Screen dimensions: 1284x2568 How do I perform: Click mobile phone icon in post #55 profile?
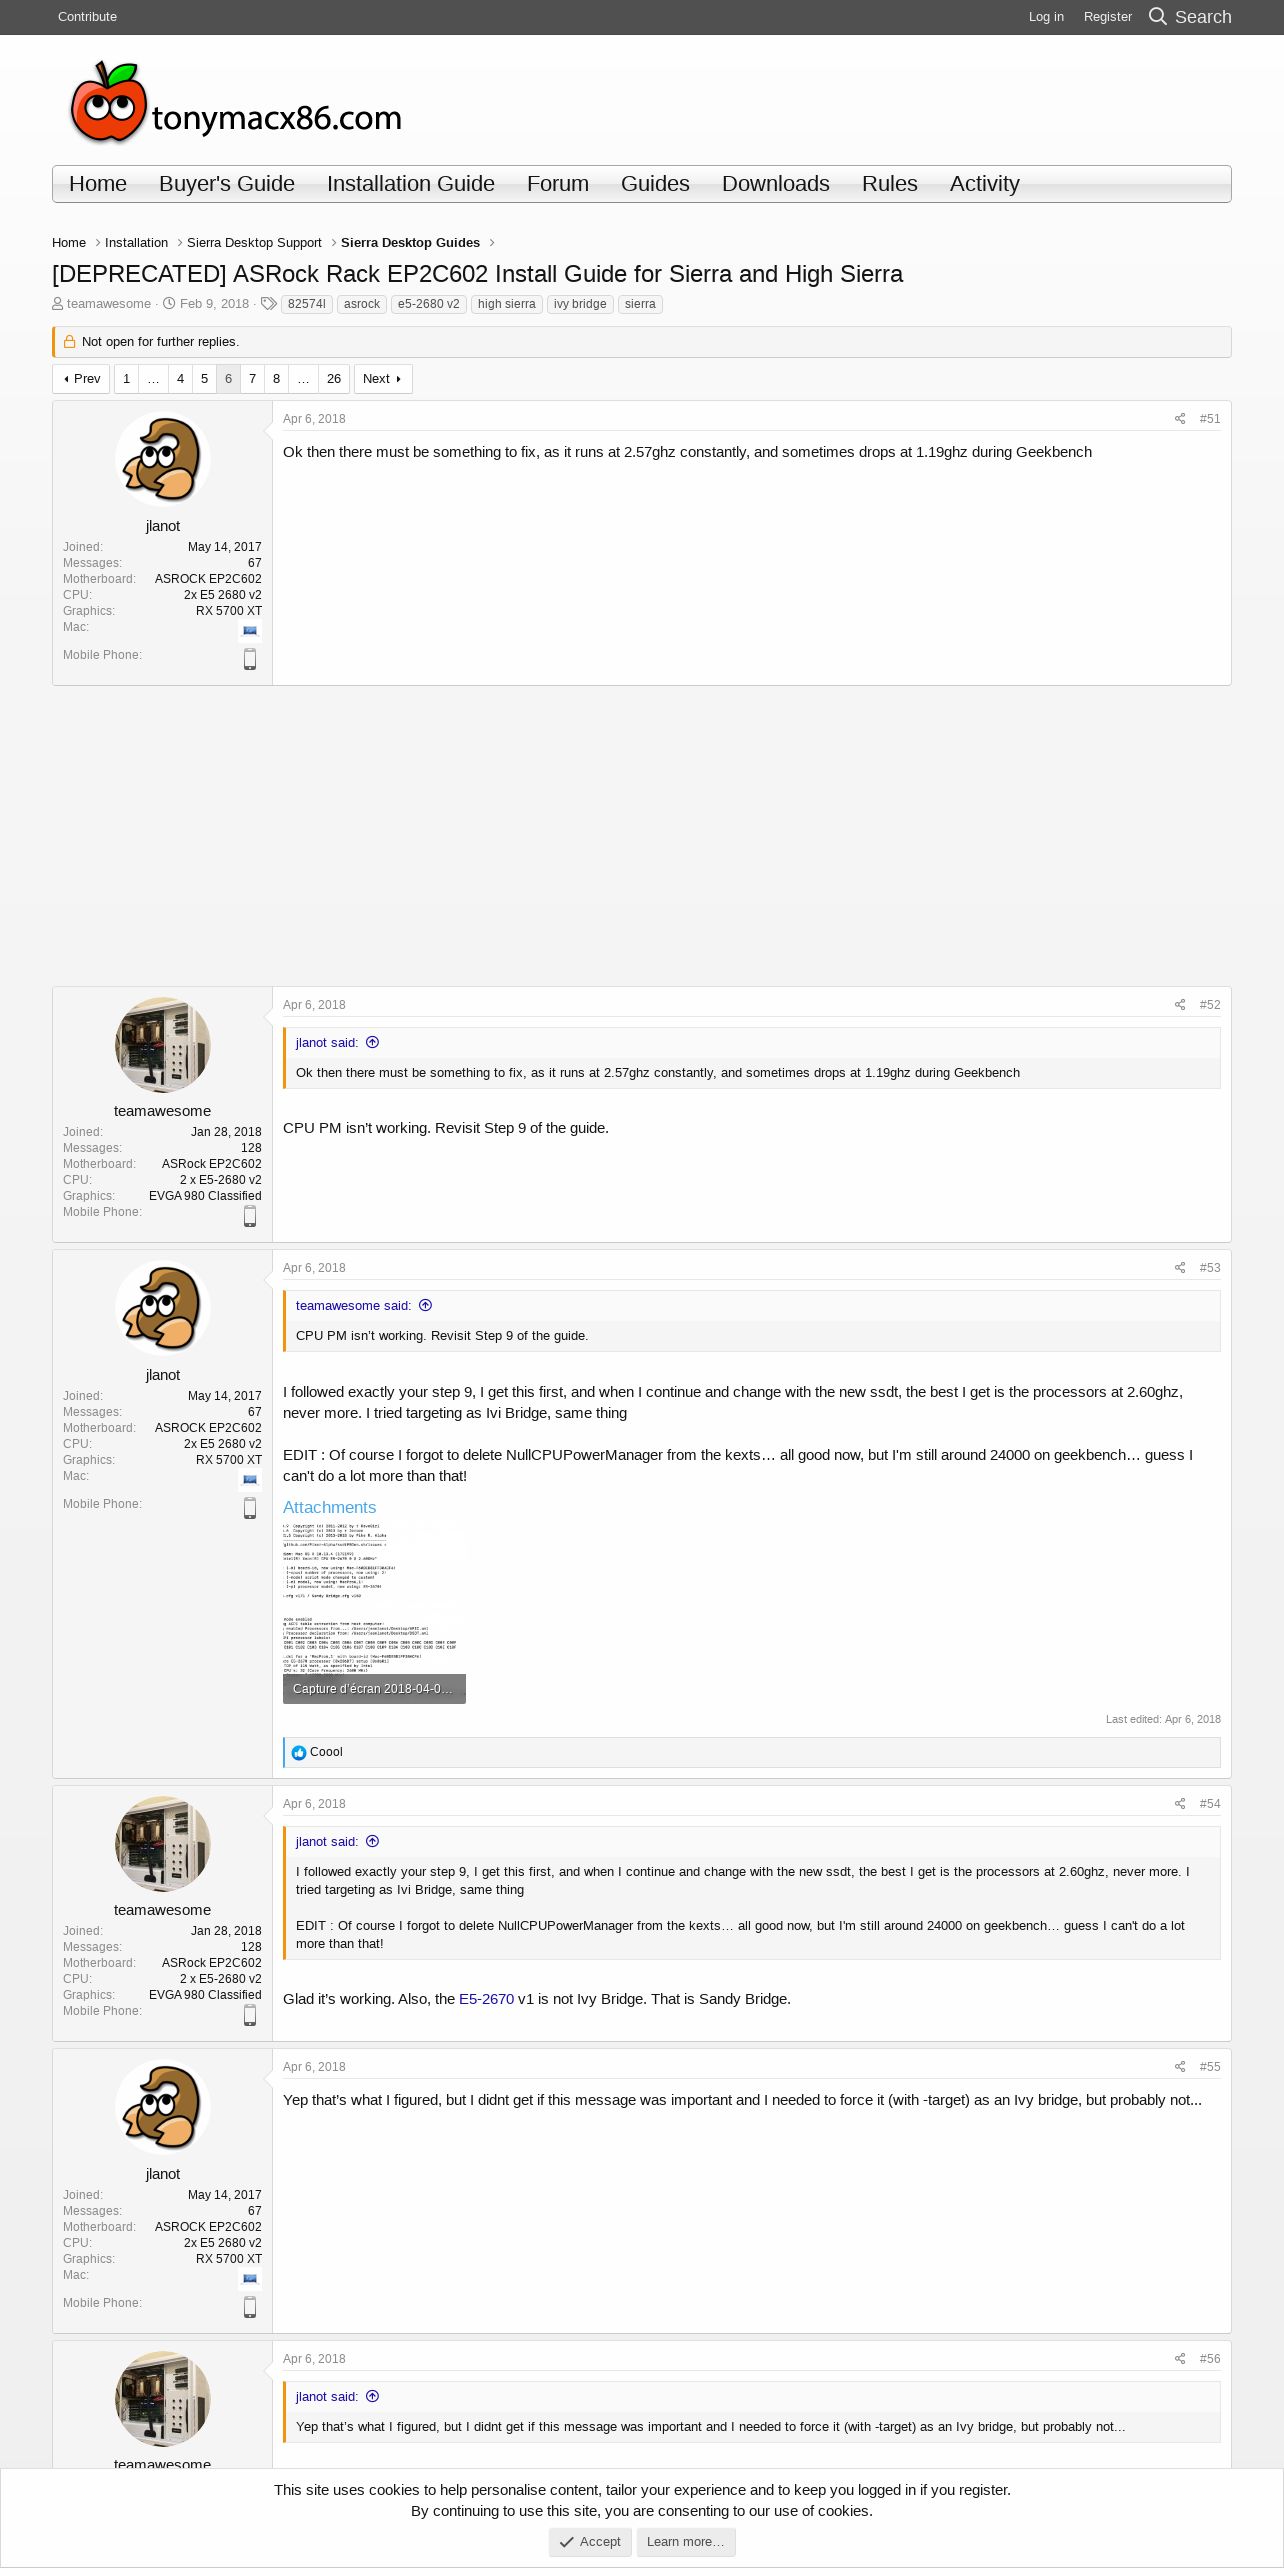coord(250,2307)
